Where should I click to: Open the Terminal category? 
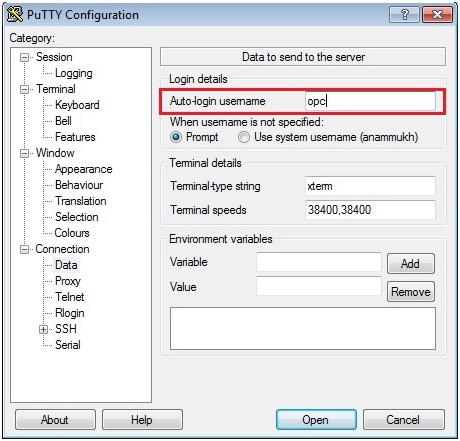(56, 89)
